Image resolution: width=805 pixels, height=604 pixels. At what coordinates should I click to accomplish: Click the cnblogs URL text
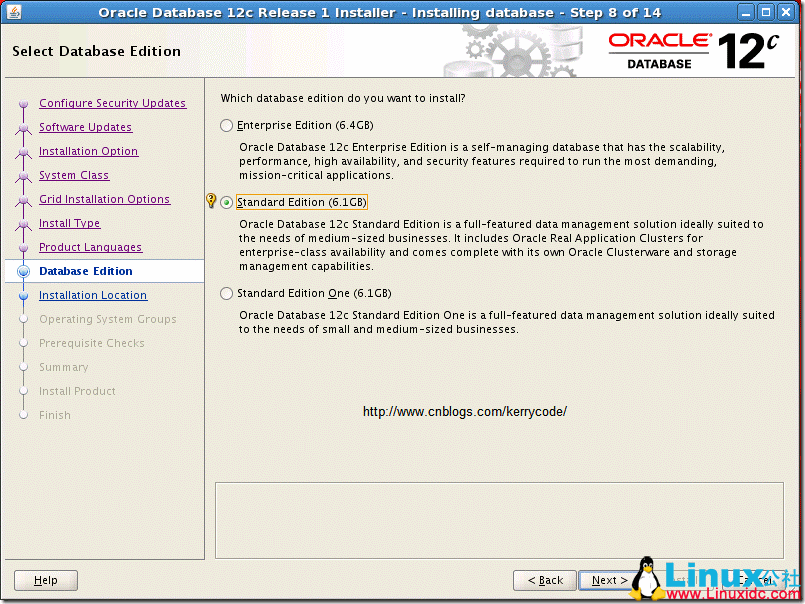(465, 411)
